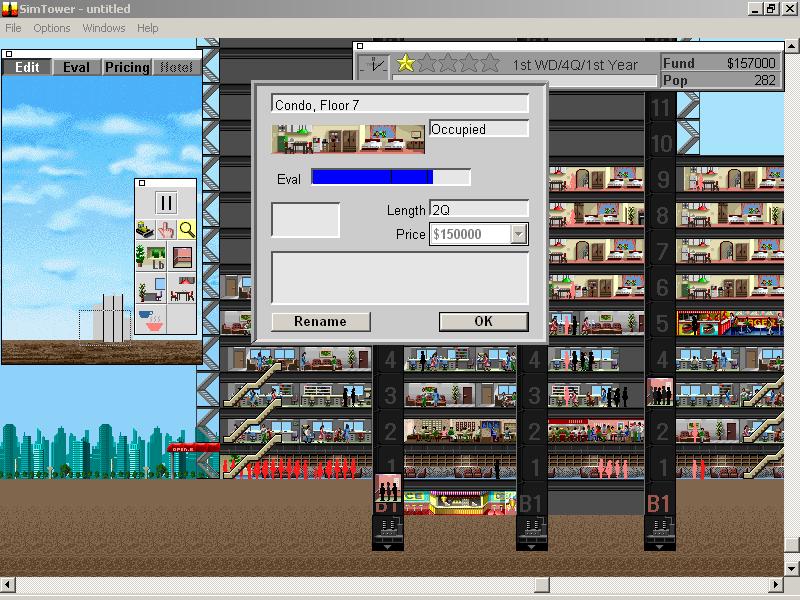Image resolution: width=800 pixels, height=600 pixels.
Task: Click the vertical scrollbar up arrow
Action: coord(791,46)
